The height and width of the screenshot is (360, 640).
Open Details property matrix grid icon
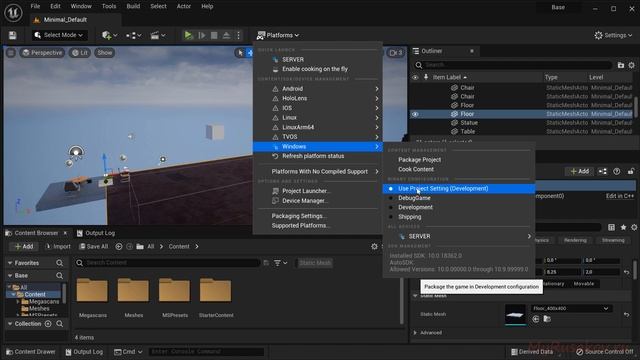pos(611,227)
